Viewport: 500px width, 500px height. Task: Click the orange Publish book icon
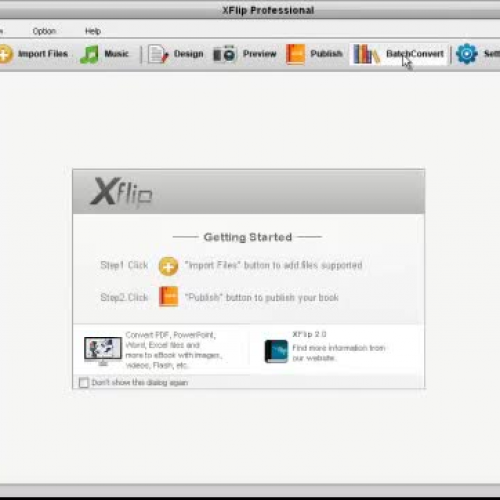click(295, 54)
